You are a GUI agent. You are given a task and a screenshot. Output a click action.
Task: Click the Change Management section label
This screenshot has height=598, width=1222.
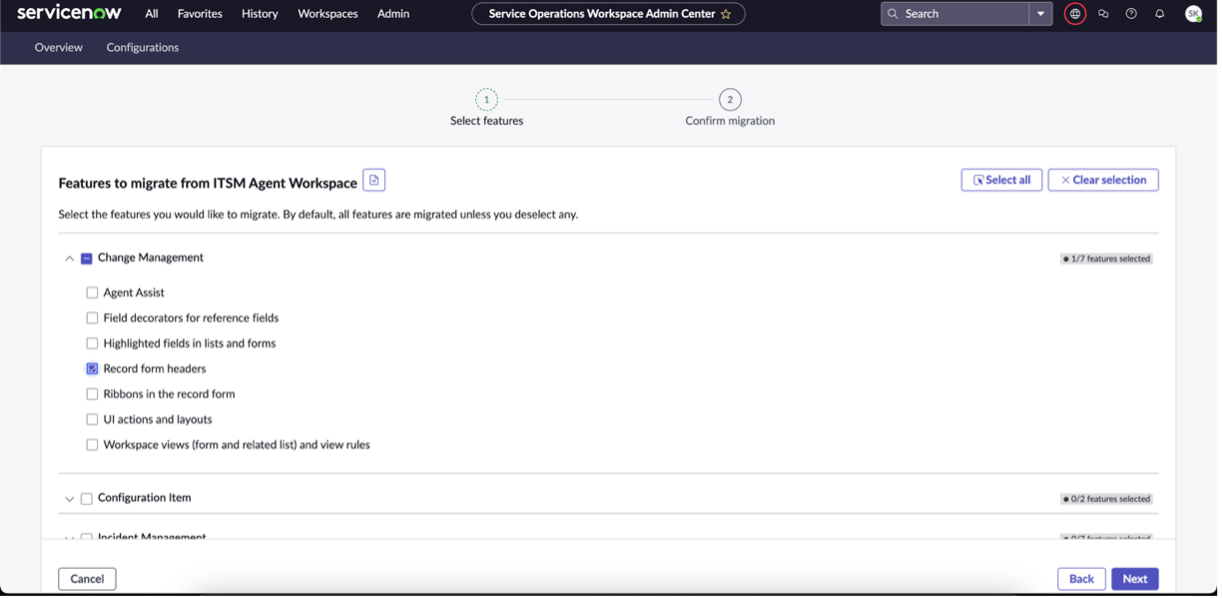click(x=151, y=258)
